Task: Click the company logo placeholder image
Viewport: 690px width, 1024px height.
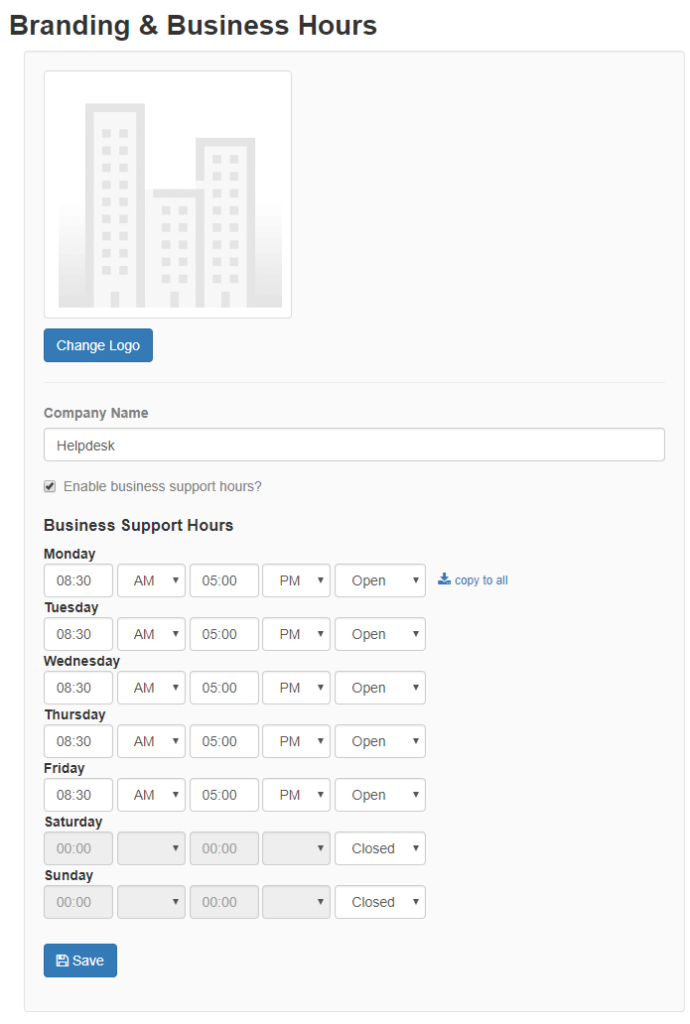Action: (168, 195)
